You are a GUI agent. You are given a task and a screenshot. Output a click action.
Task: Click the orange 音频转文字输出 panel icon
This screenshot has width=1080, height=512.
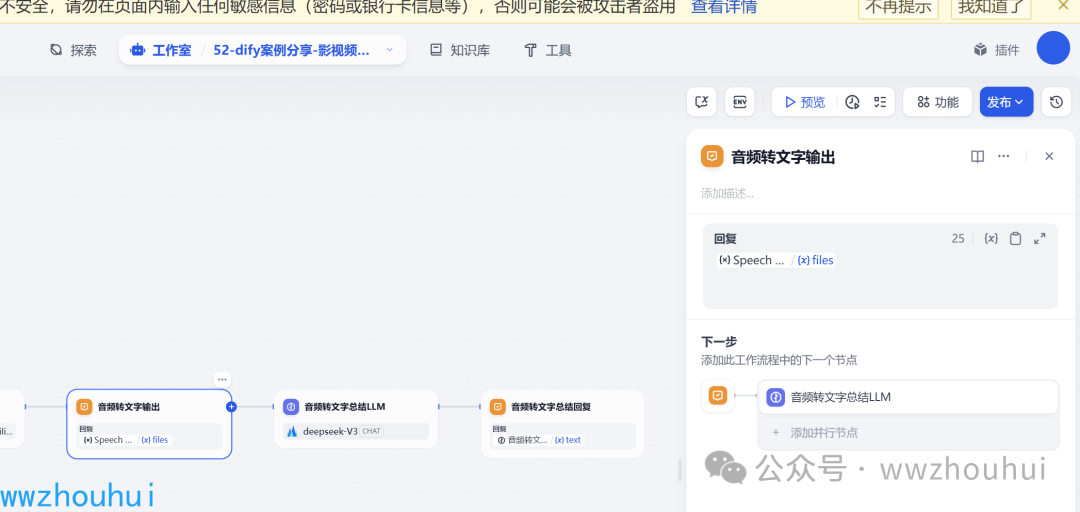coord(712,156)
